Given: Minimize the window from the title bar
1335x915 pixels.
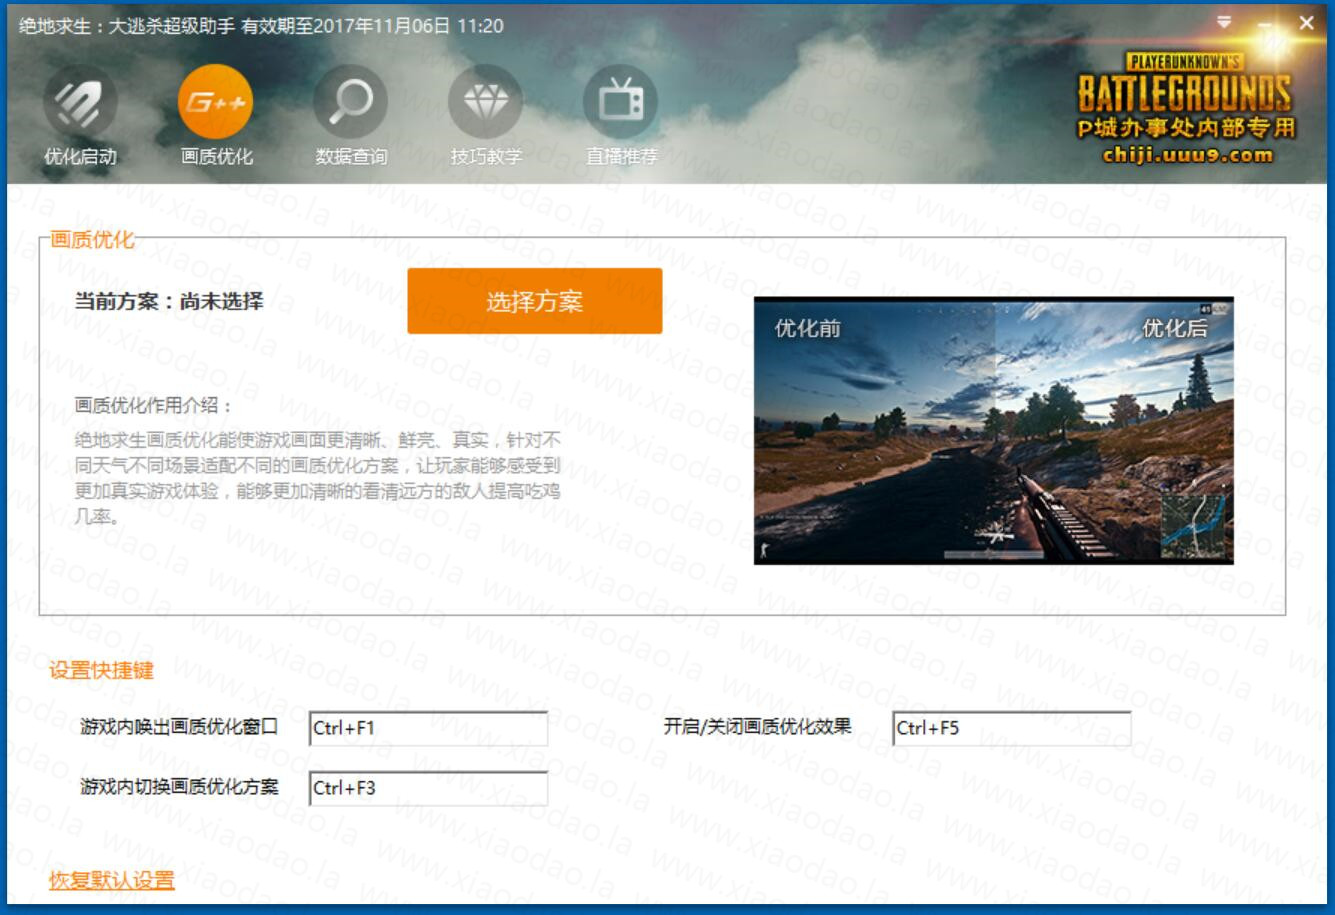Looking at the screenshot, I should point(1266,23).
